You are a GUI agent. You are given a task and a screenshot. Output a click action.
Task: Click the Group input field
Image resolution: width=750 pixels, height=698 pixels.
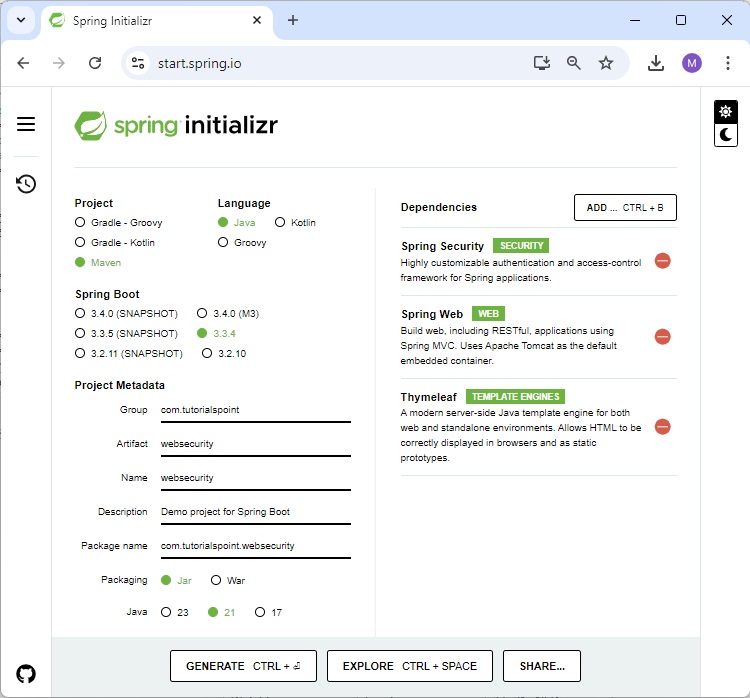point(255,410)
